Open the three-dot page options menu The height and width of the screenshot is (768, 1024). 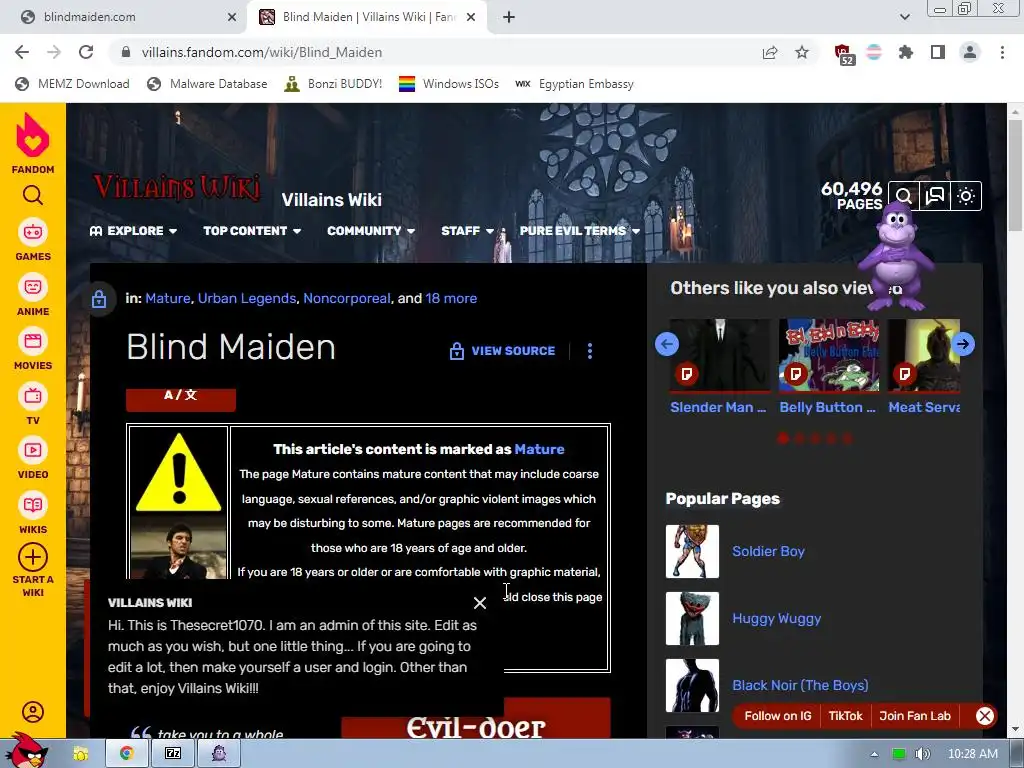tap(590, 351)
